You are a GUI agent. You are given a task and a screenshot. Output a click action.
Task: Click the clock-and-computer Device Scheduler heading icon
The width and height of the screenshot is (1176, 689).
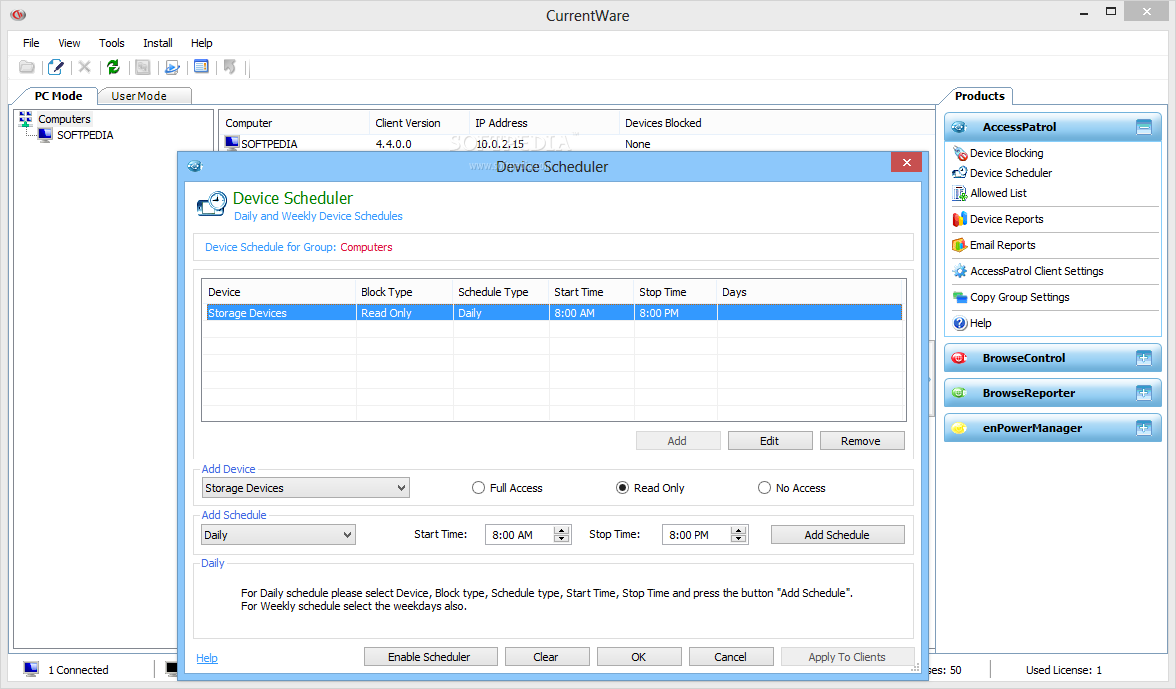[212, 204]
